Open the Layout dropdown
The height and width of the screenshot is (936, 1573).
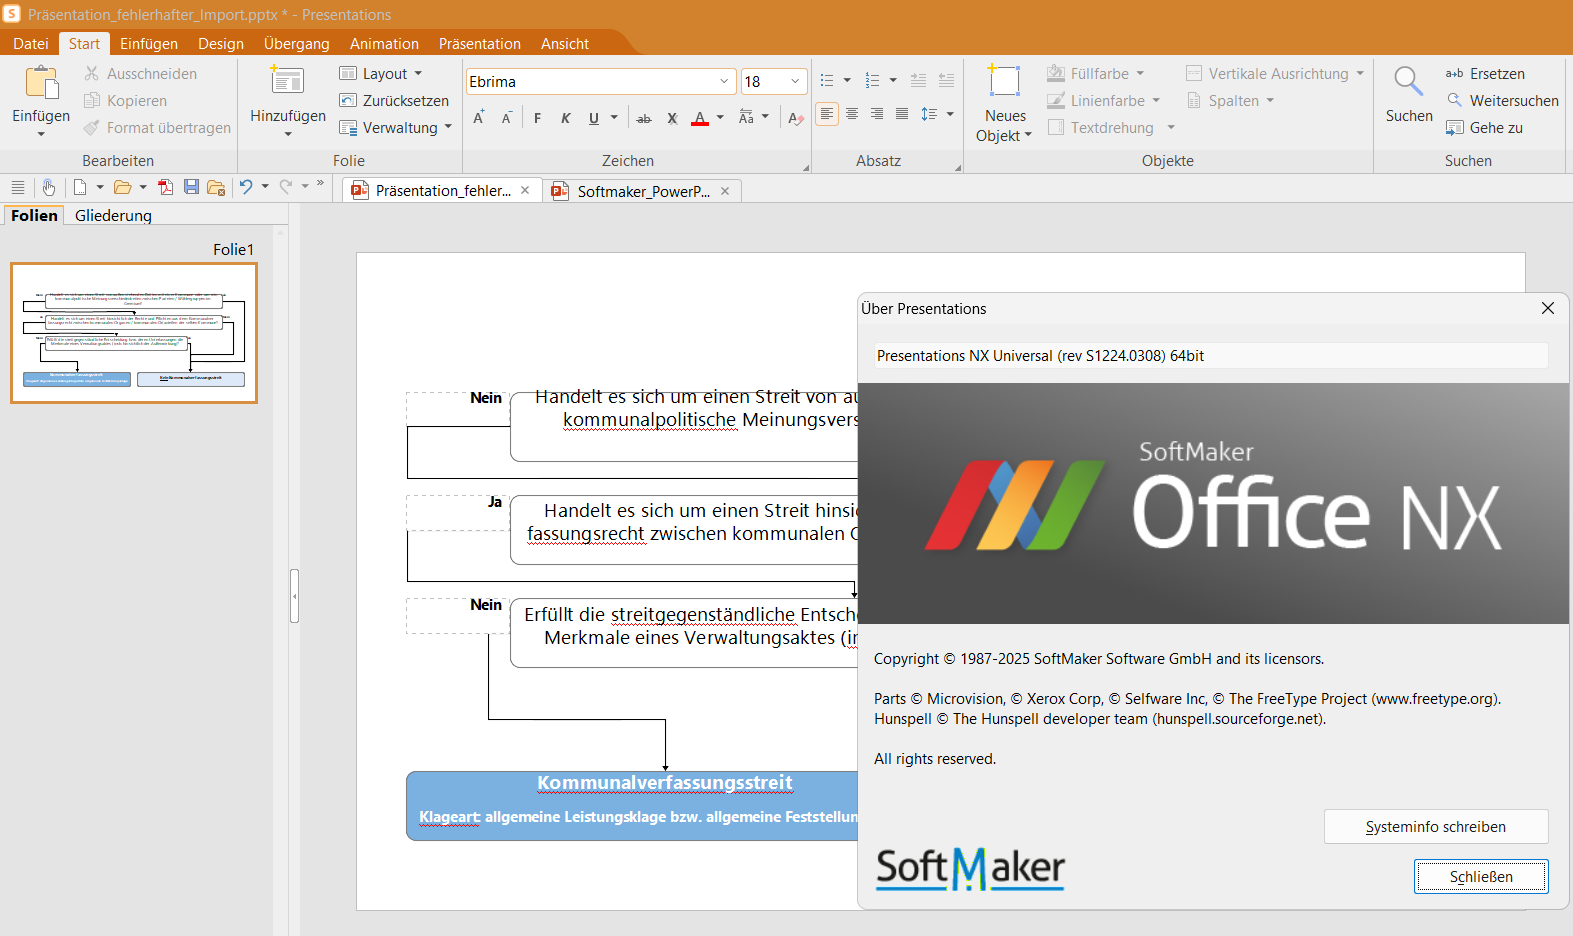[x=381, y=74]
